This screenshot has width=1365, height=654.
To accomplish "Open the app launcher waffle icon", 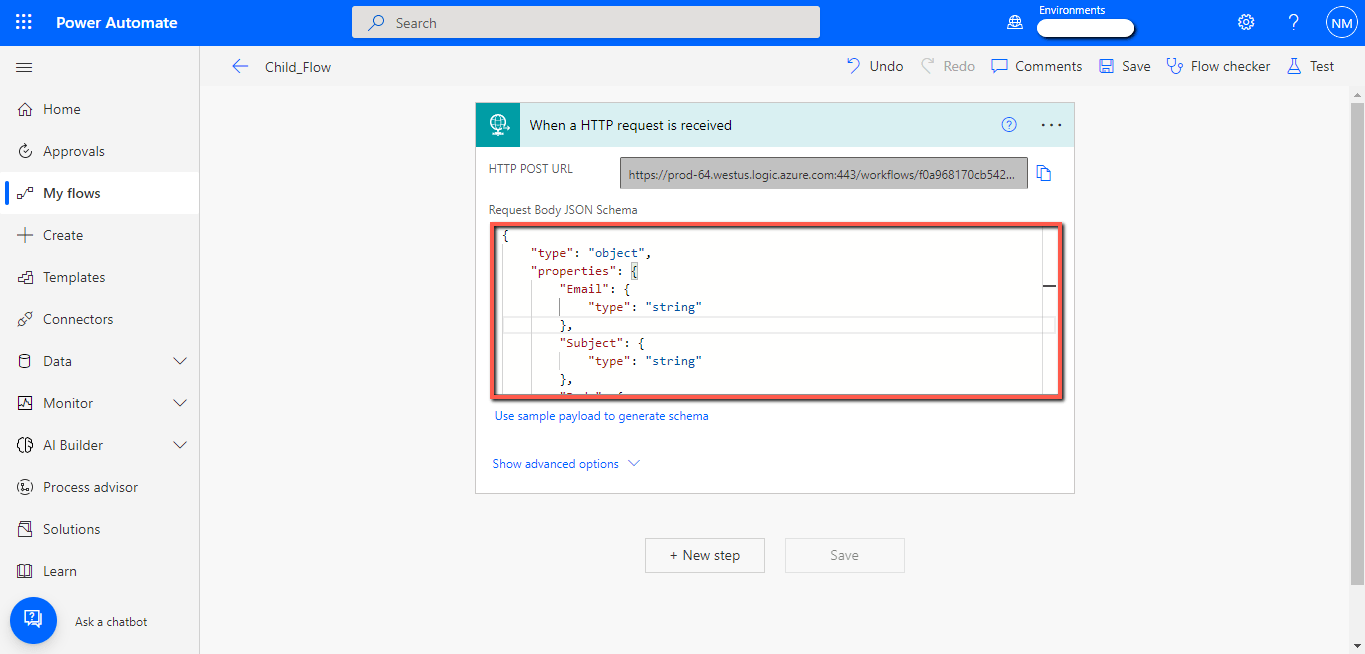I will pyautogui.click(x=24, y=22).
